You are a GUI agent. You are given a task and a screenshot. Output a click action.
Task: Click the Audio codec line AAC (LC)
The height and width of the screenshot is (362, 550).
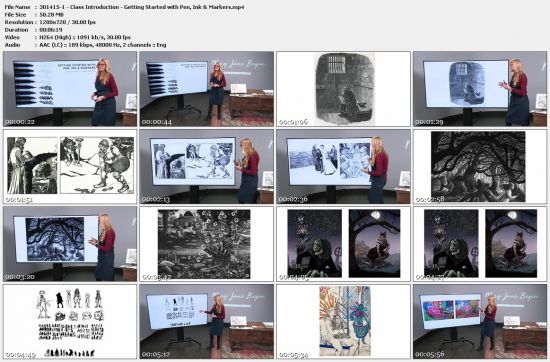(103, 45)
